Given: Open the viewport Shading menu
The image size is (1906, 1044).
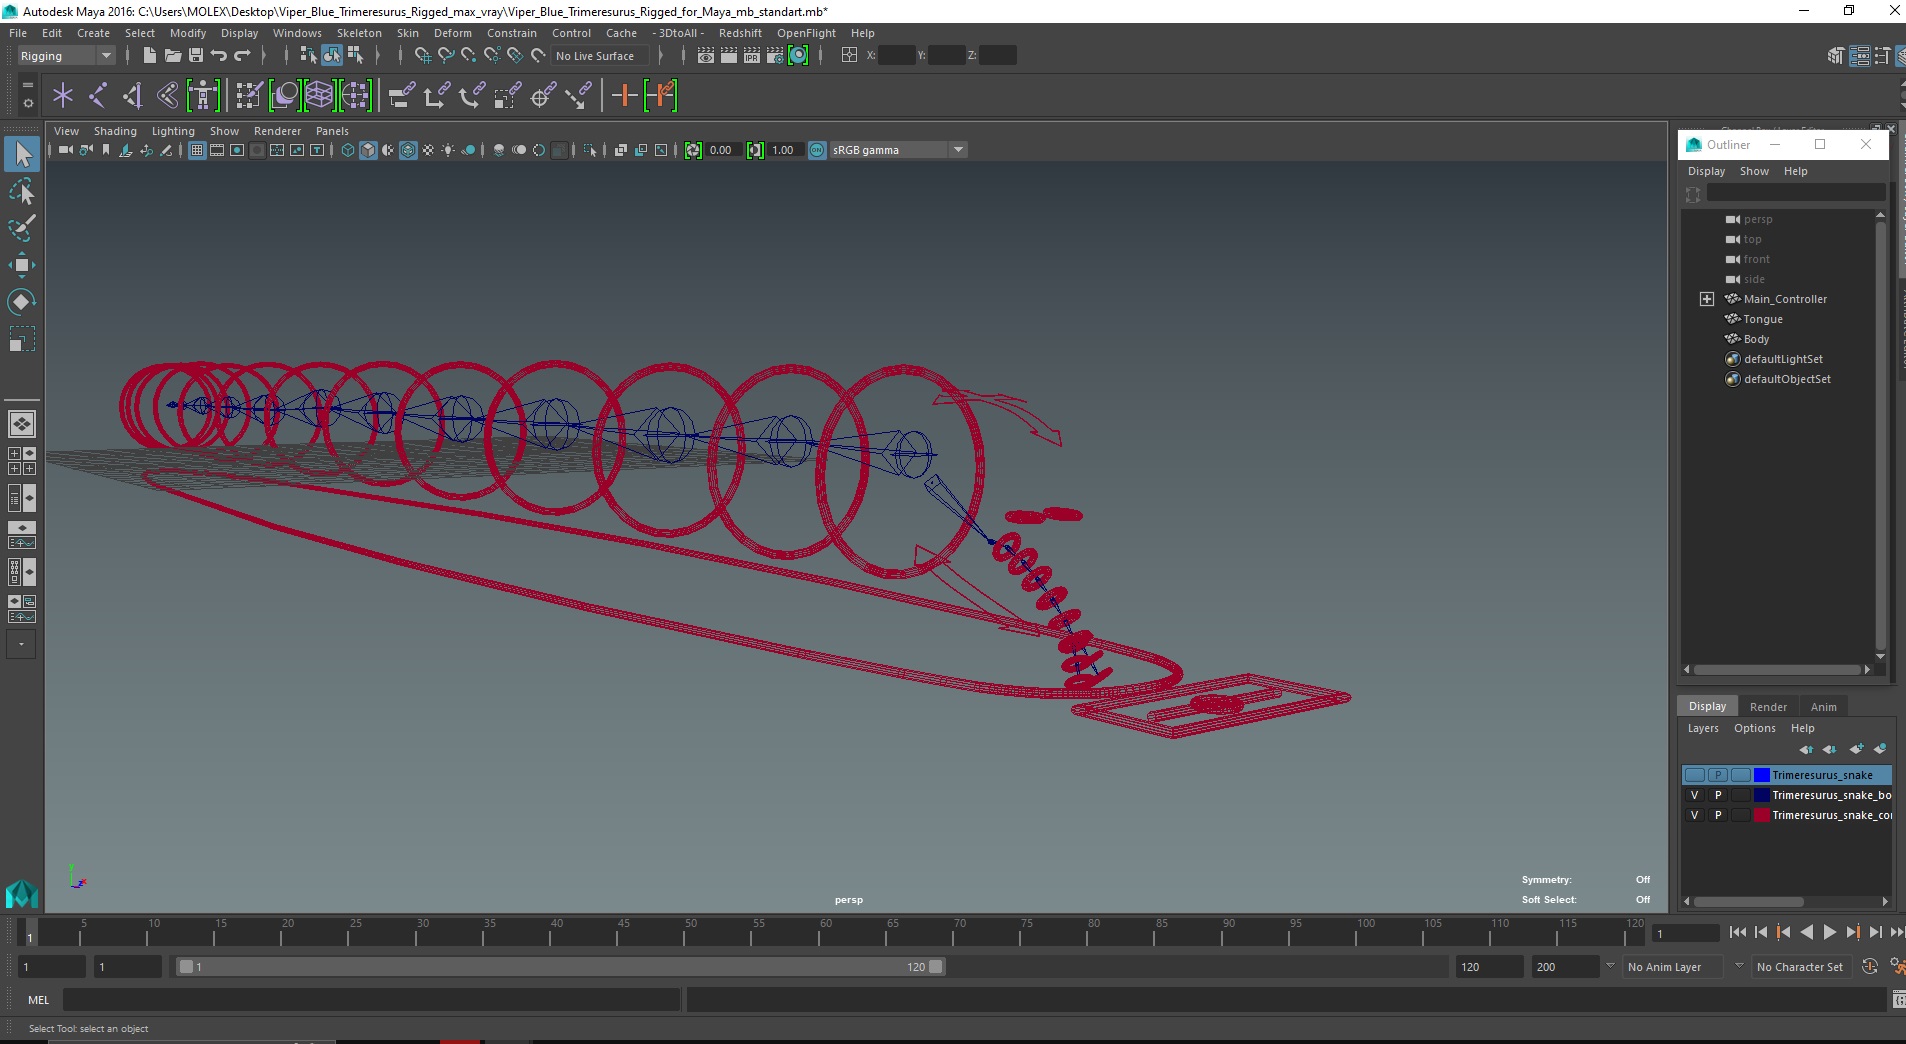Looking at the screenshot, I should pos(115,131).
